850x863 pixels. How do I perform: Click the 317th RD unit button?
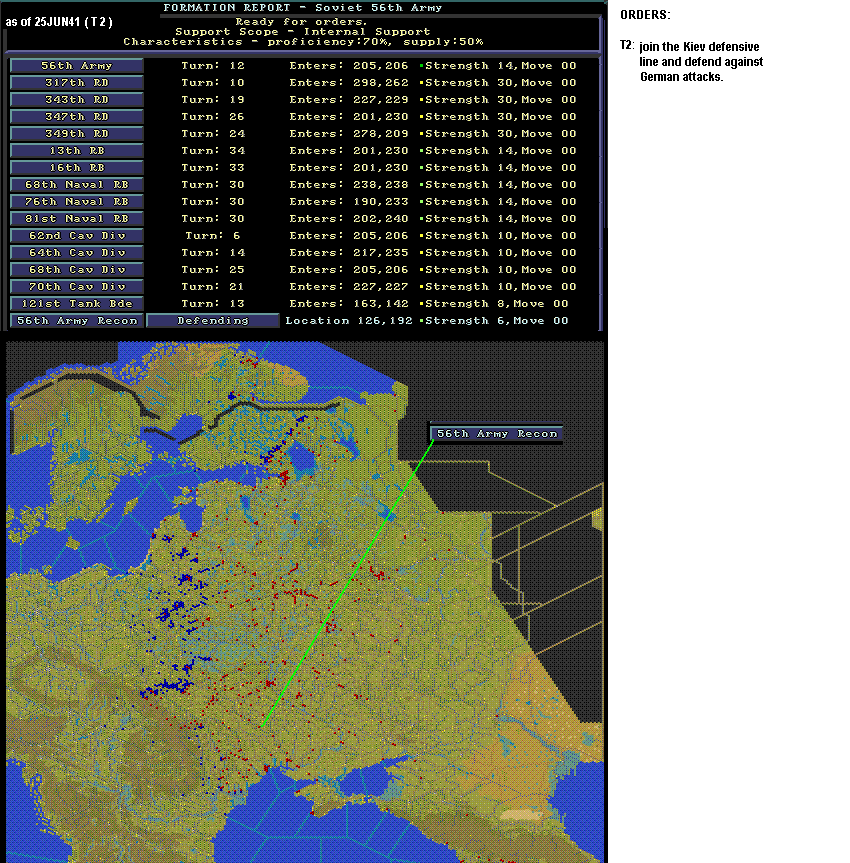click(77, 83)
